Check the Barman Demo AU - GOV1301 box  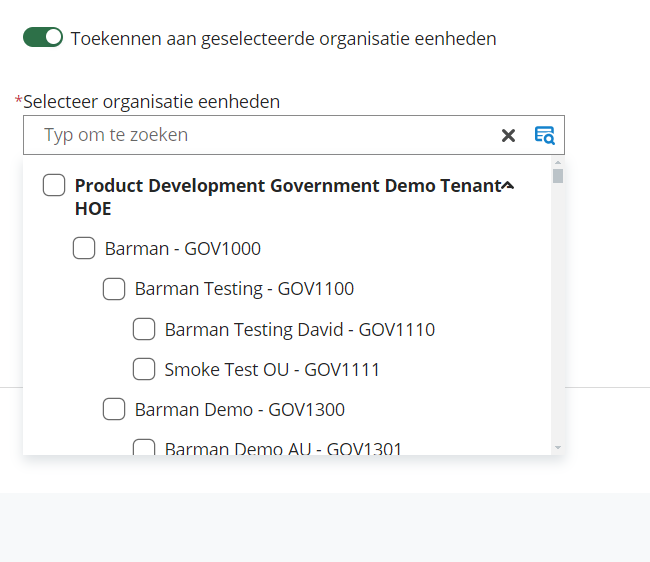(144, 448)
